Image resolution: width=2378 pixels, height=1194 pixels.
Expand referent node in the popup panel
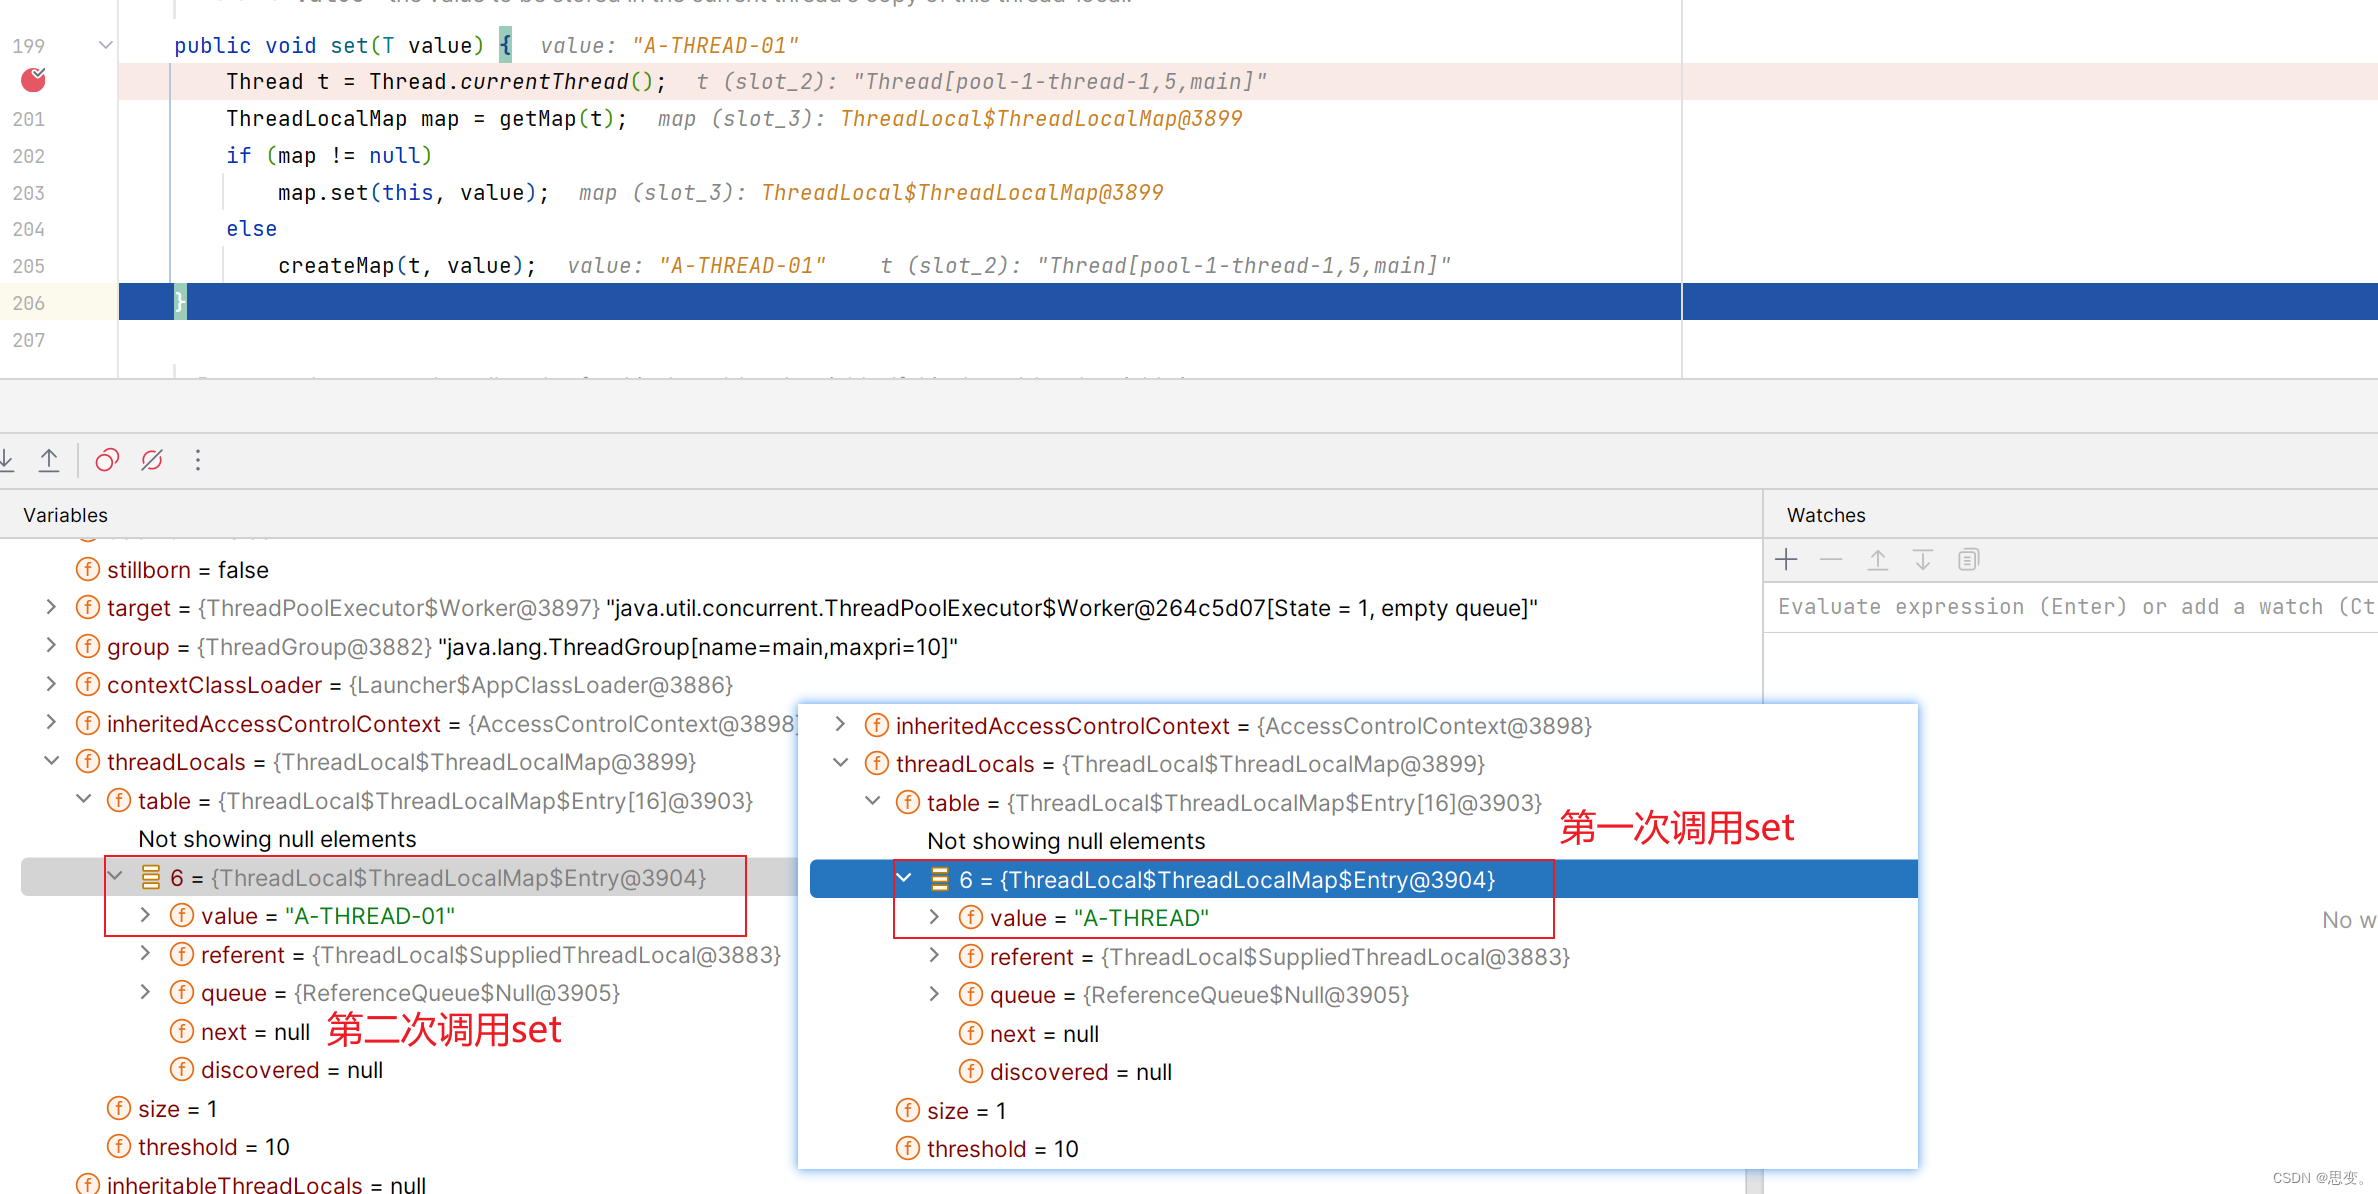click(x=935, y=956)
